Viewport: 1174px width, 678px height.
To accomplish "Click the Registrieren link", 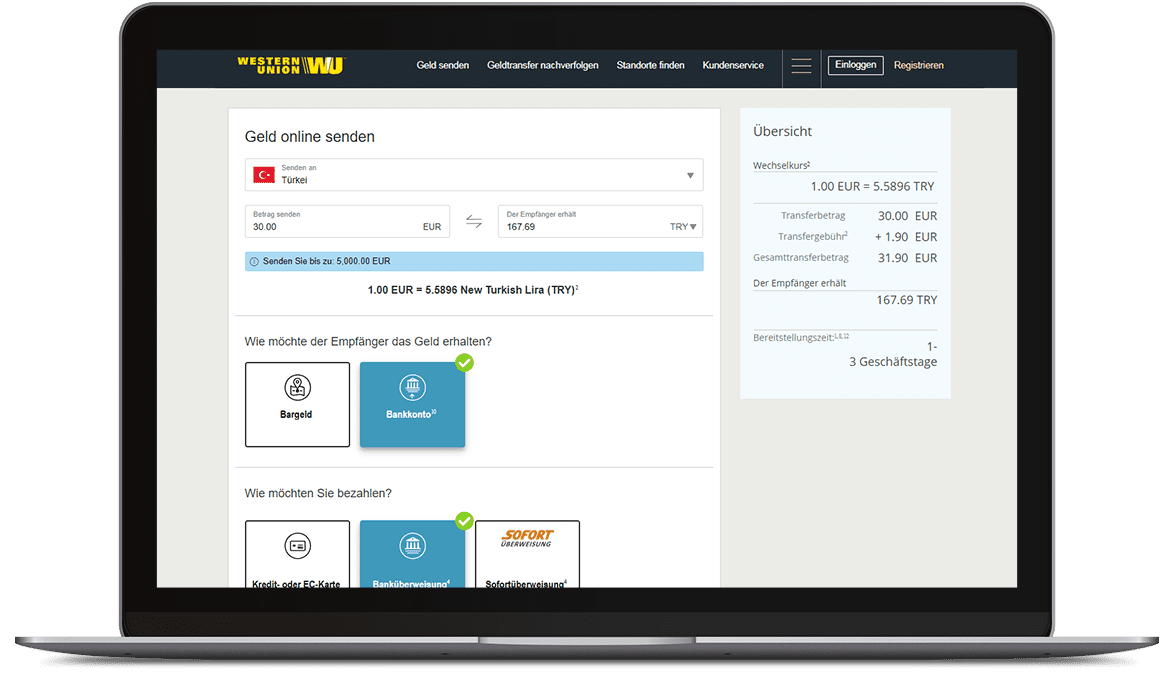I will [x=918, y=66].
